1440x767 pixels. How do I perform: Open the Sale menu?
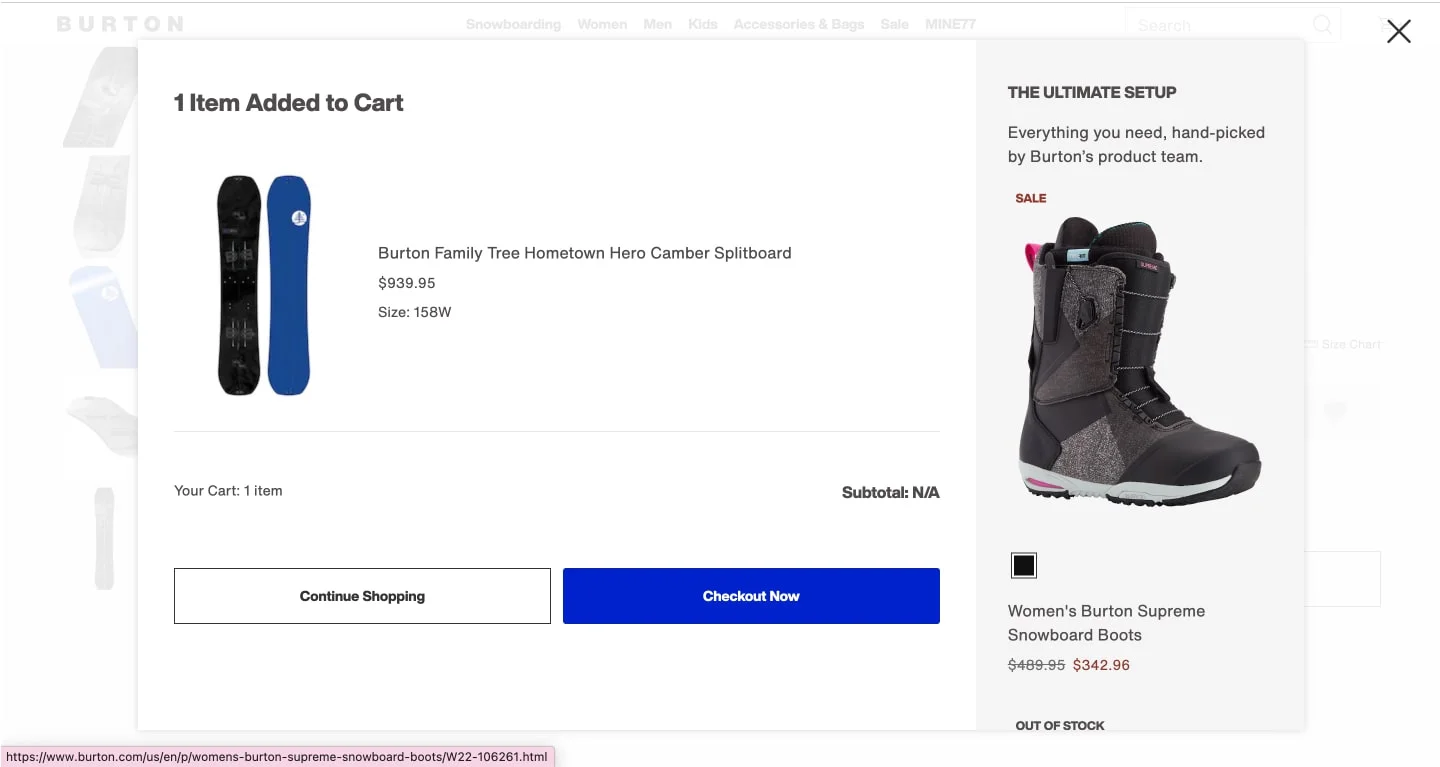(x=894, y=24)
